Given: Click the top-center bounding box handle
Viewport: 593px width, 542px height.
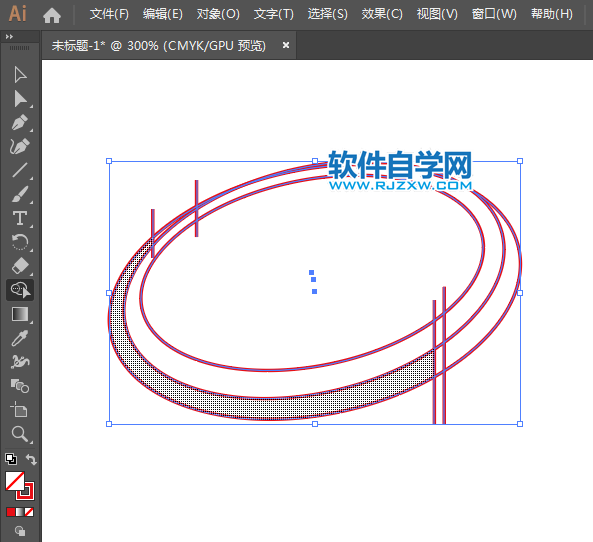Looking at the screenshot, I should [315, 161].
